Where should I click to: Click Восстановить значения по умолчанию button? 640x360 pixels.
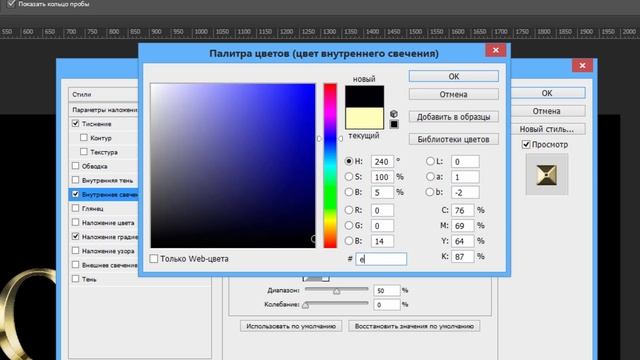tap(414, 326)
